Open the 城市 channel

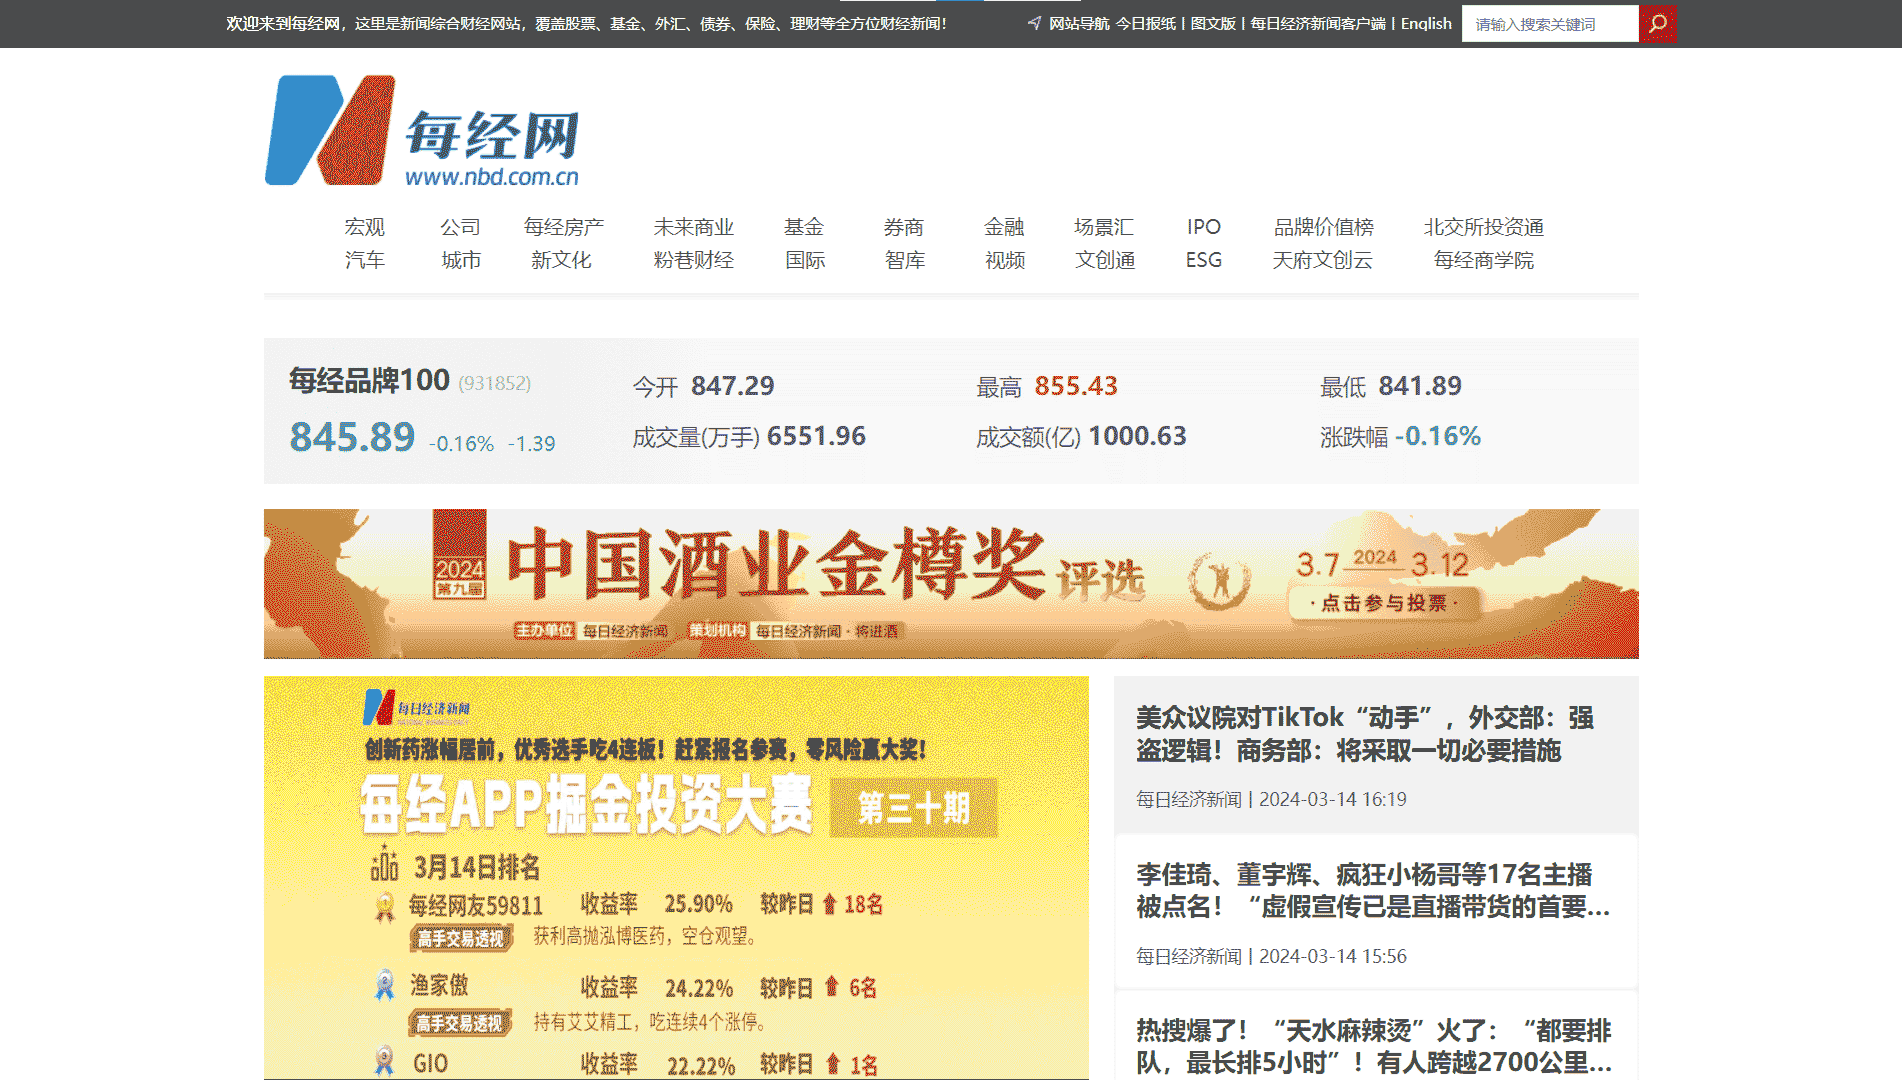461,260
